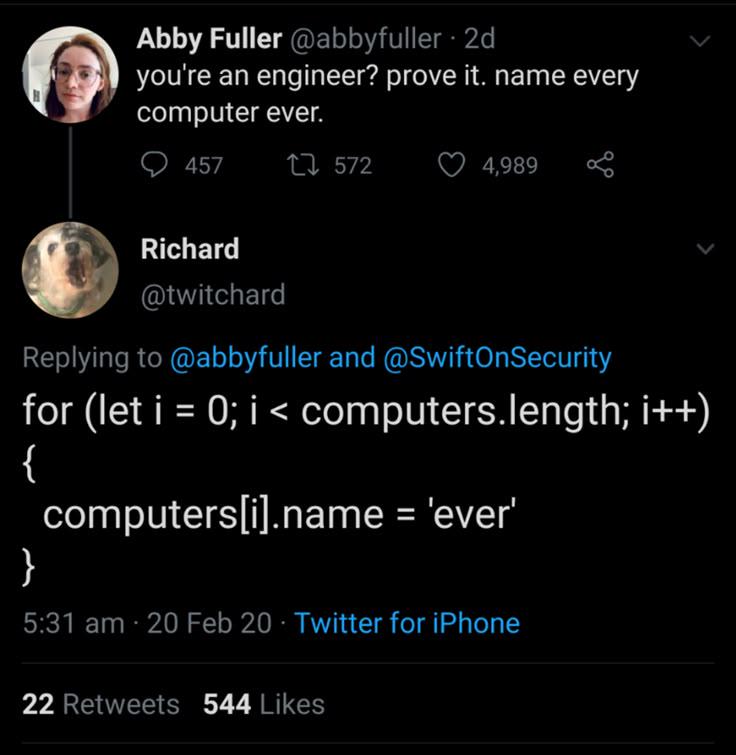
Task: View the 22 Retweets list
Action: click(101, 704)
